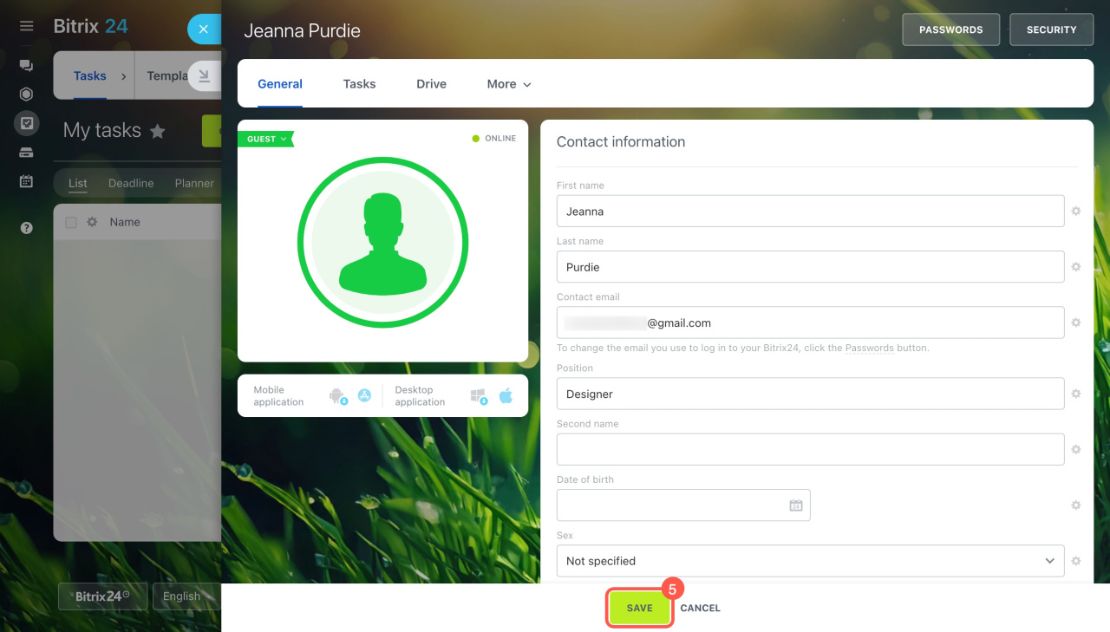The height and width of the screenshot is (632, 1110).
Task: Focus the Position field containing Designer
Action: 810,393
